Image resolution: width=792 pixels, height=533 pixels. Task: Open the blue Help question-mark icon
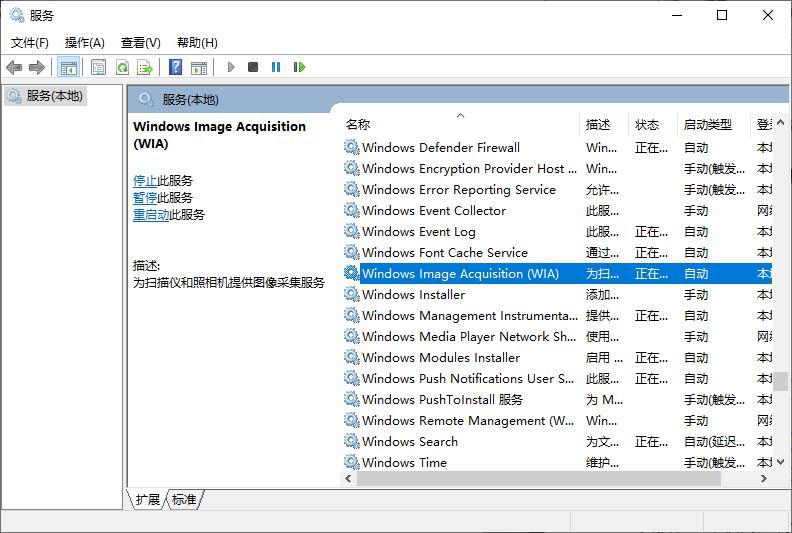(x=175, y=67)
